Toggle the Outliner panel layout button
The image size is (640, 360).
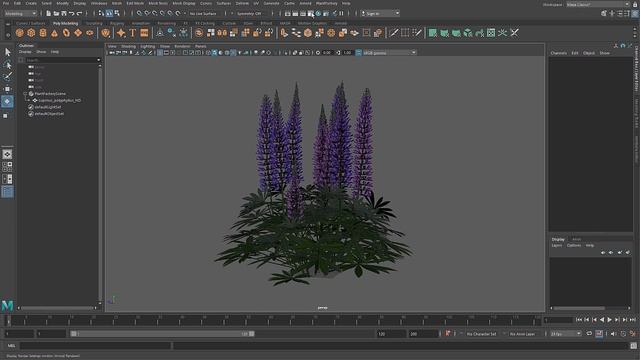[x=7, y=191]
